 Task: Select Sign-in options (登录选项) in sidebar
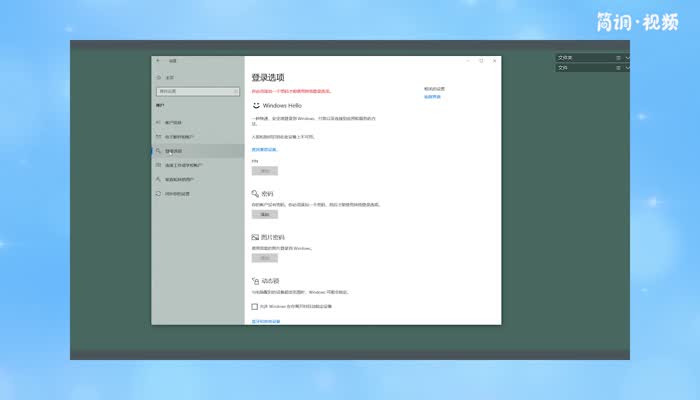[174, 151]
